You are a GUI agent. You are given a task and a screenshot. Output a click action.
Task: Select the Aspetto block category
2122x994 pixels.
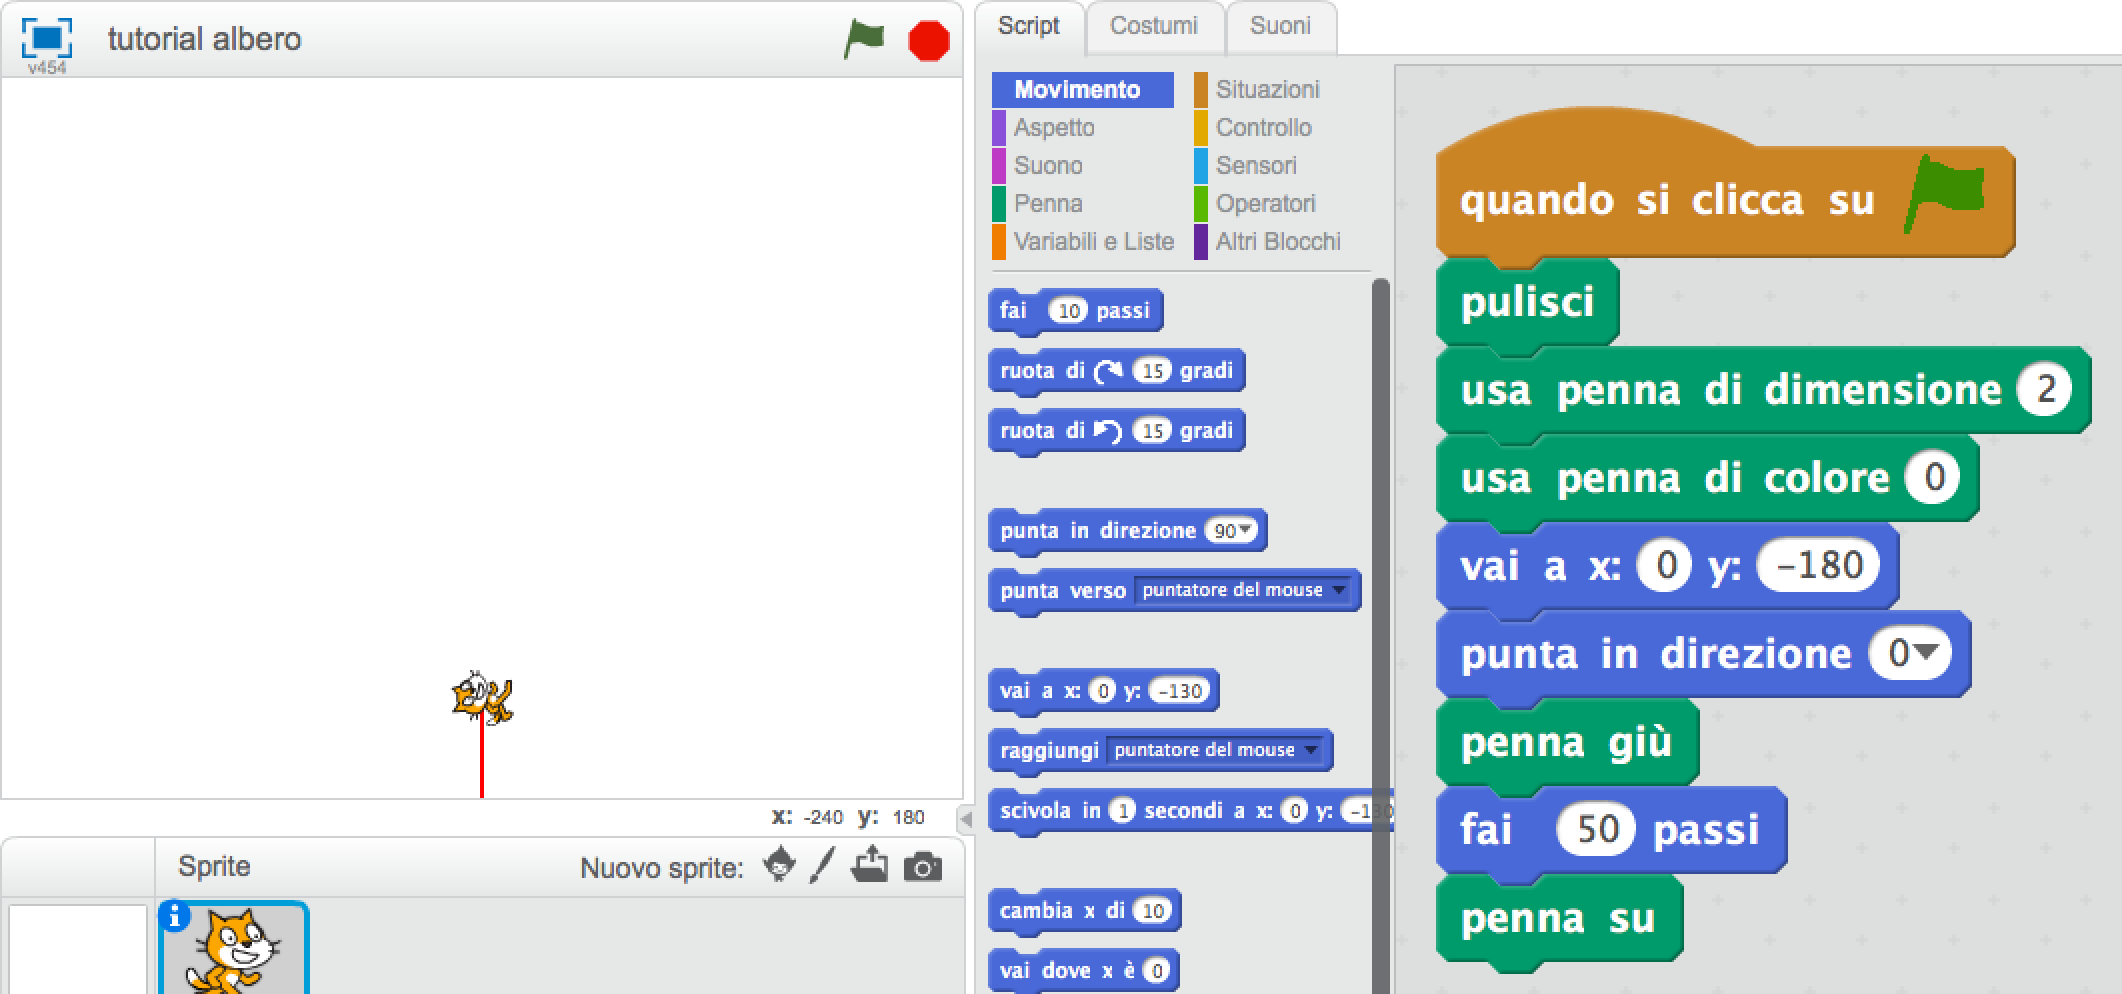[1054, 127]
